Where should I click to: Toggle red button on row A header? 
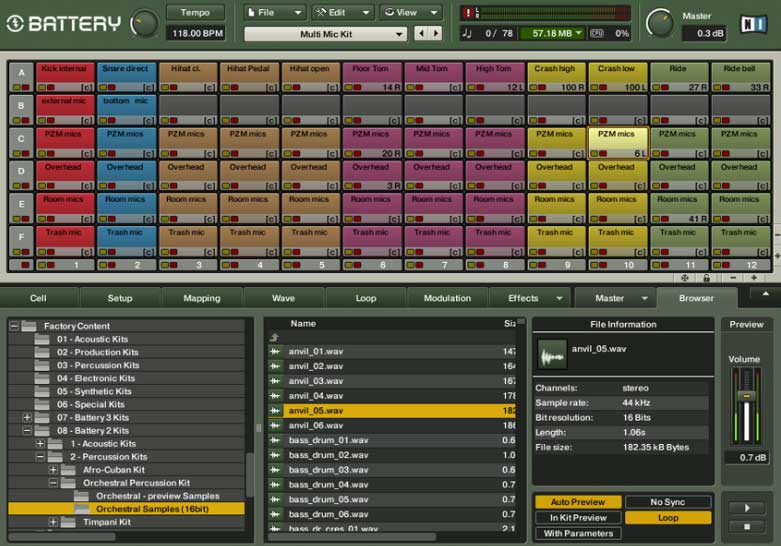(x=25, y=88)
